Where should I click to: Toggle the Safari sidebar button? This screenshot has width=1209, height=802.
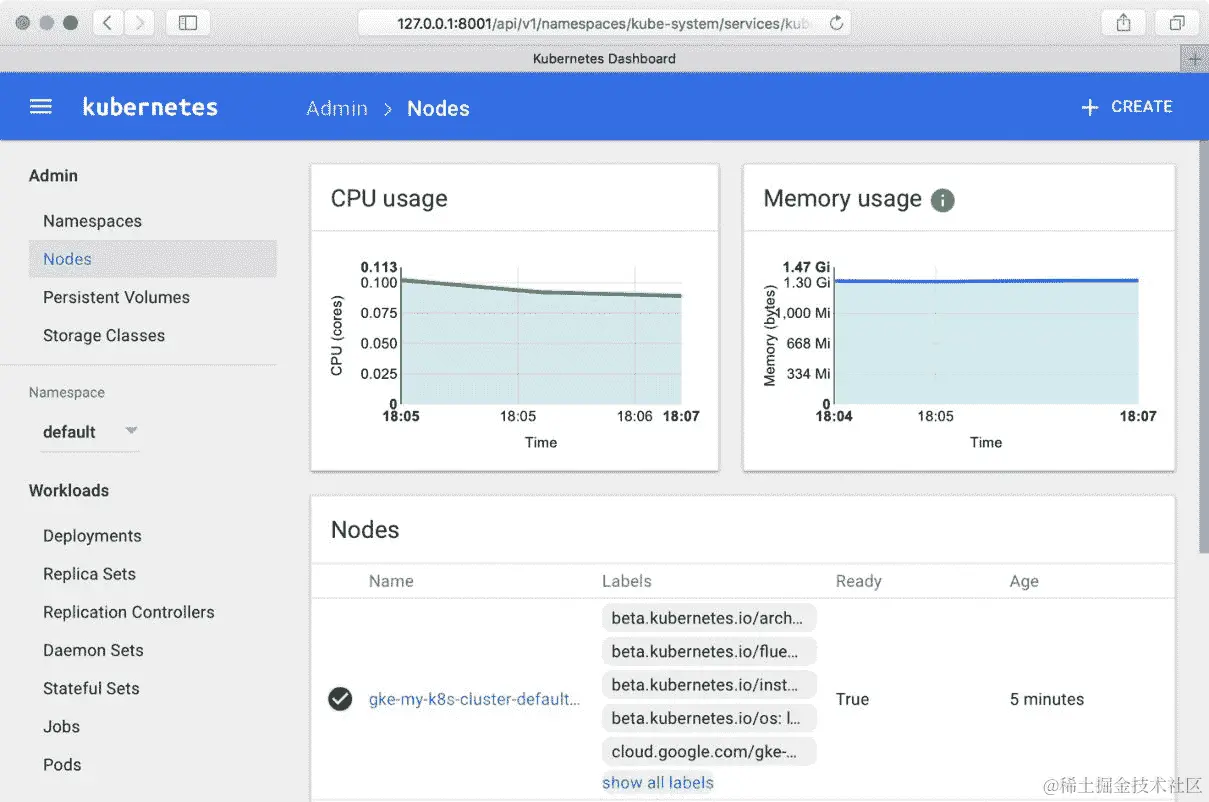pos(187,22)
